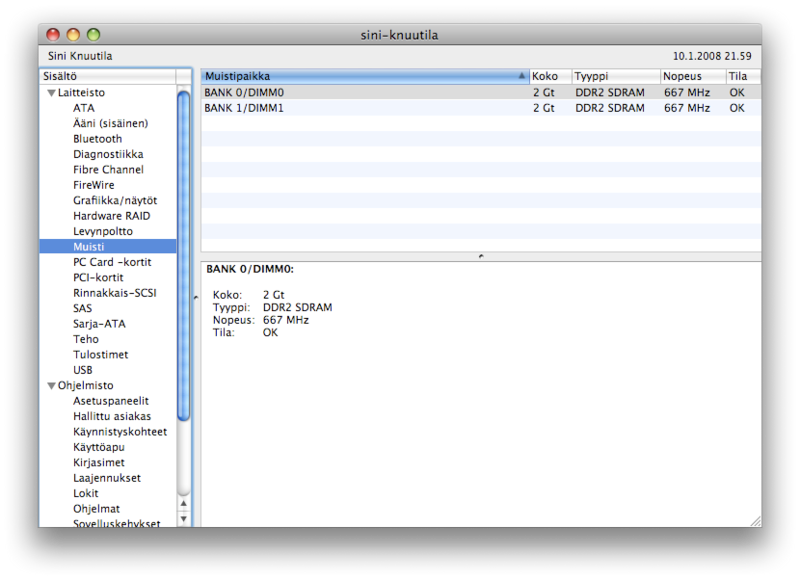The width and height of the screenshot is (800, 580).
Task: Click Tyyppi: DDR2 SDRAM detail line
Action: [x=272, y=308]
